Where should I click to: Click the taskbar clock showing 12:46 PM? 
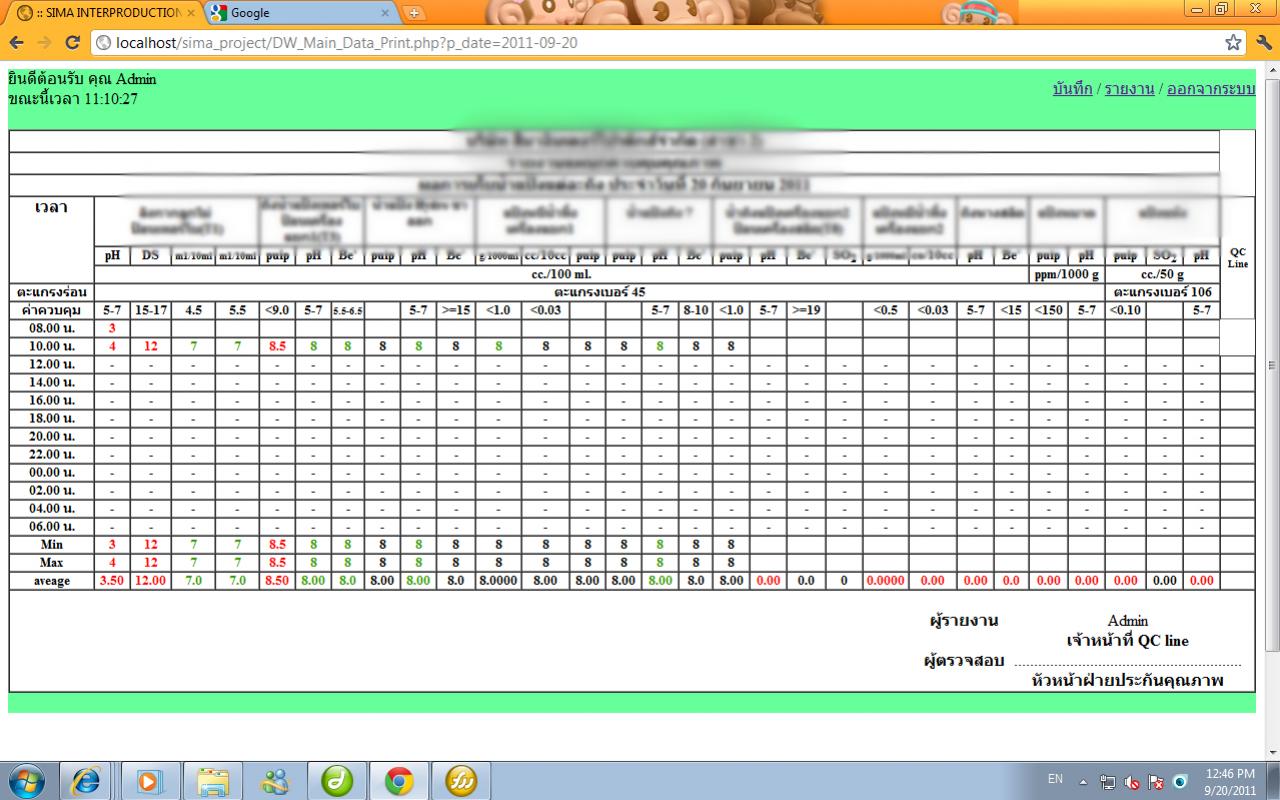click(1230, 781)
